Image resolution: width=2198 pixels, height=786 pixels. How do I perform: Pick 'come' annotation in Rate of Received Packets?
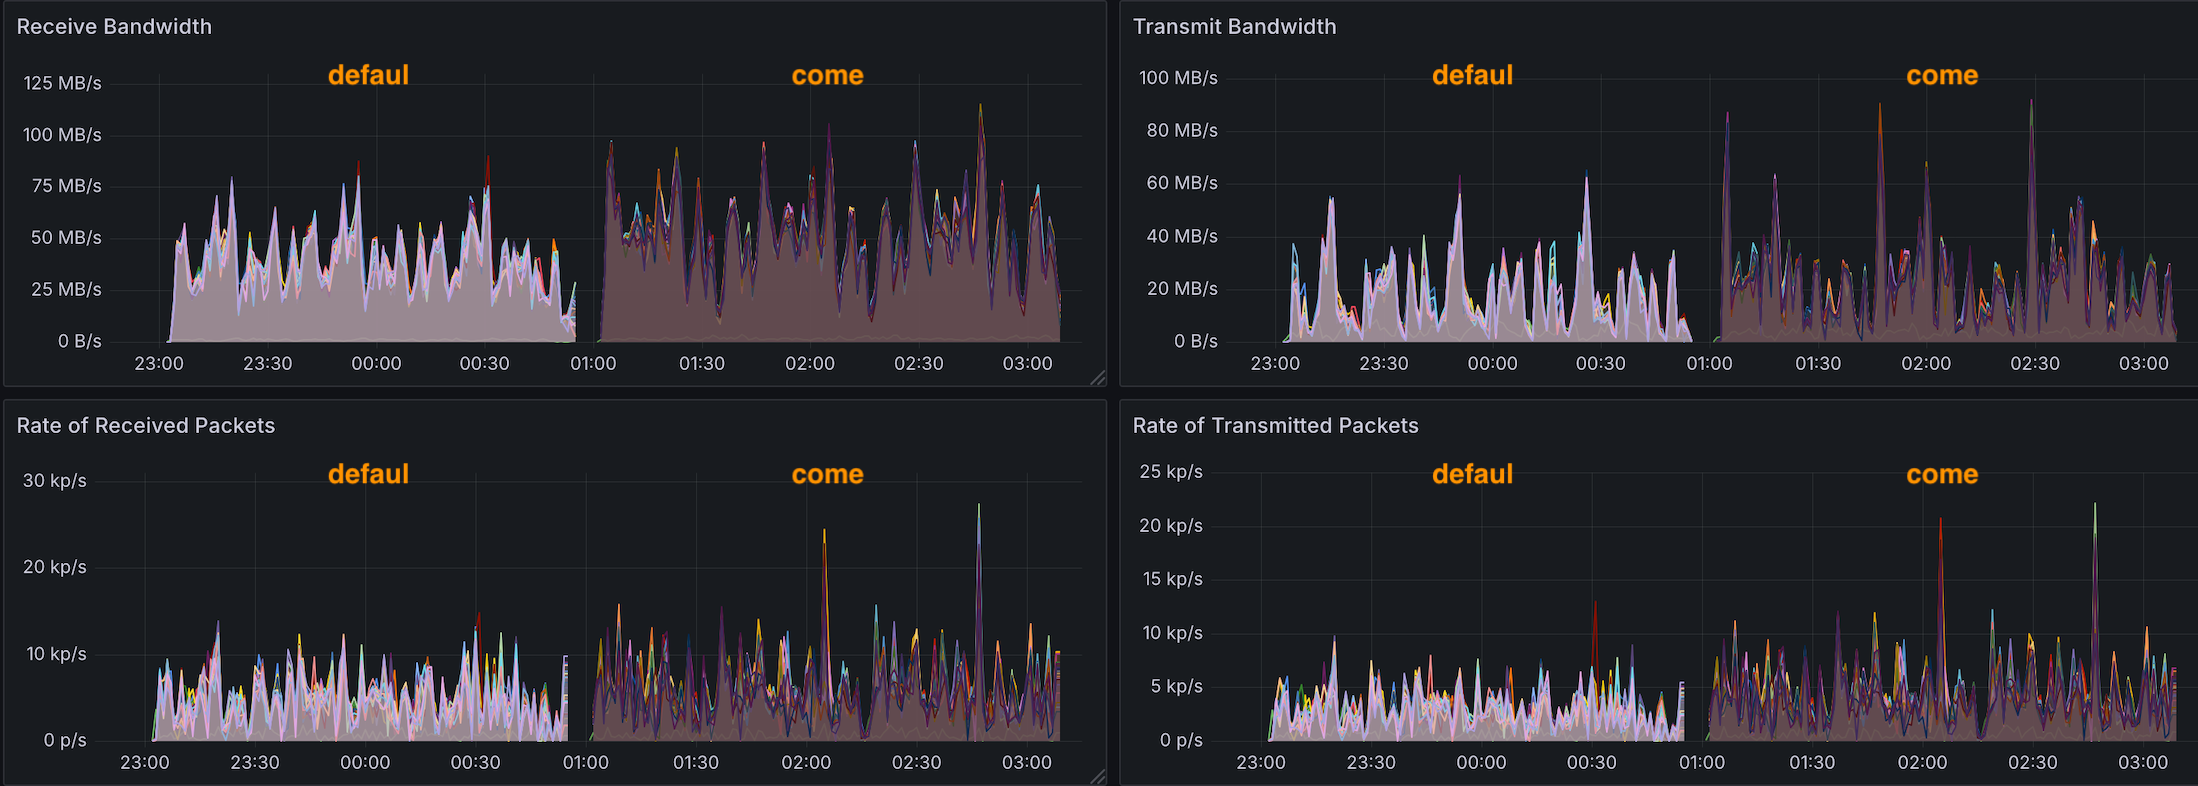(x=827, y=474)
